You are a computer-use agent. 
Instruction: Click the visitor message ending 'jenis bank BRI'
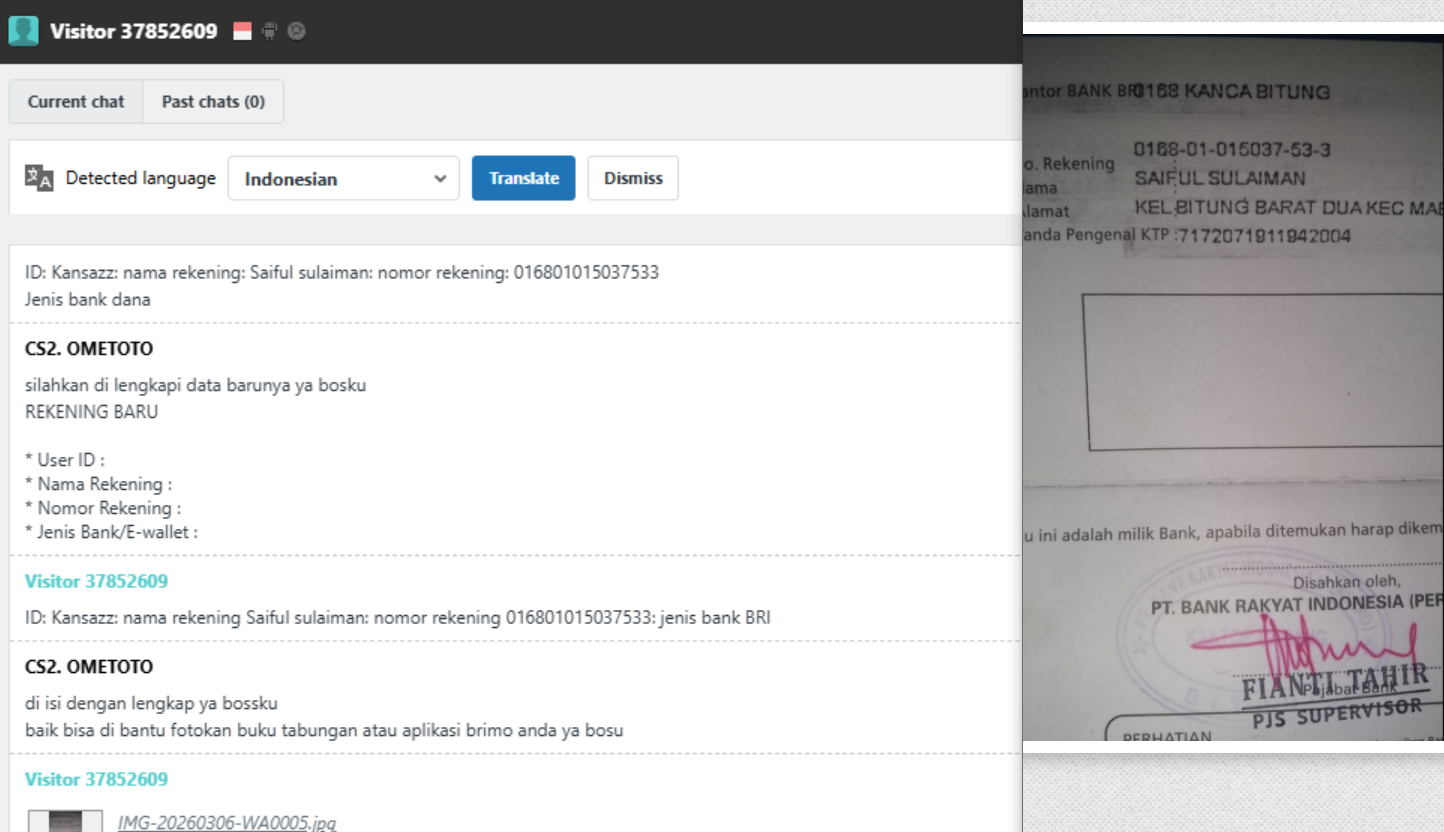point(398,617)
